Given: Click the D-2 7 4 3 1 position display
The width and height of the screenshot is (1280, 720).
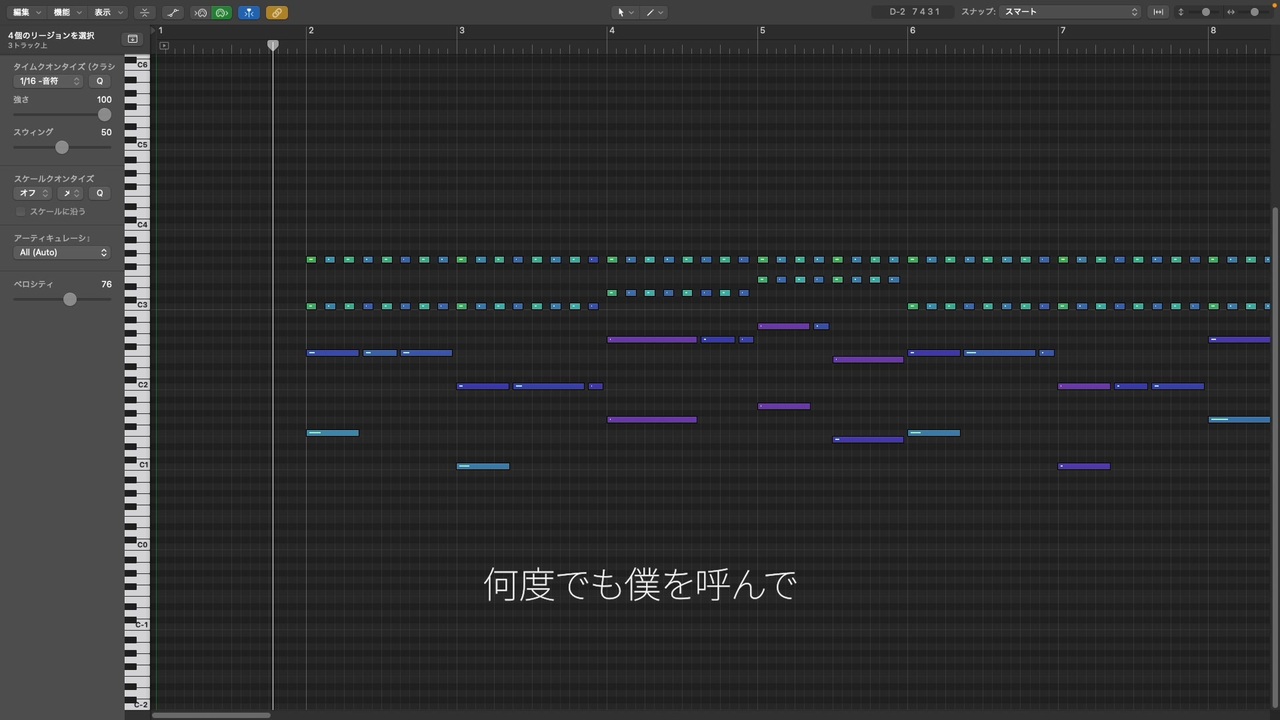Looking at the screenshot, I should pos(914,12).
